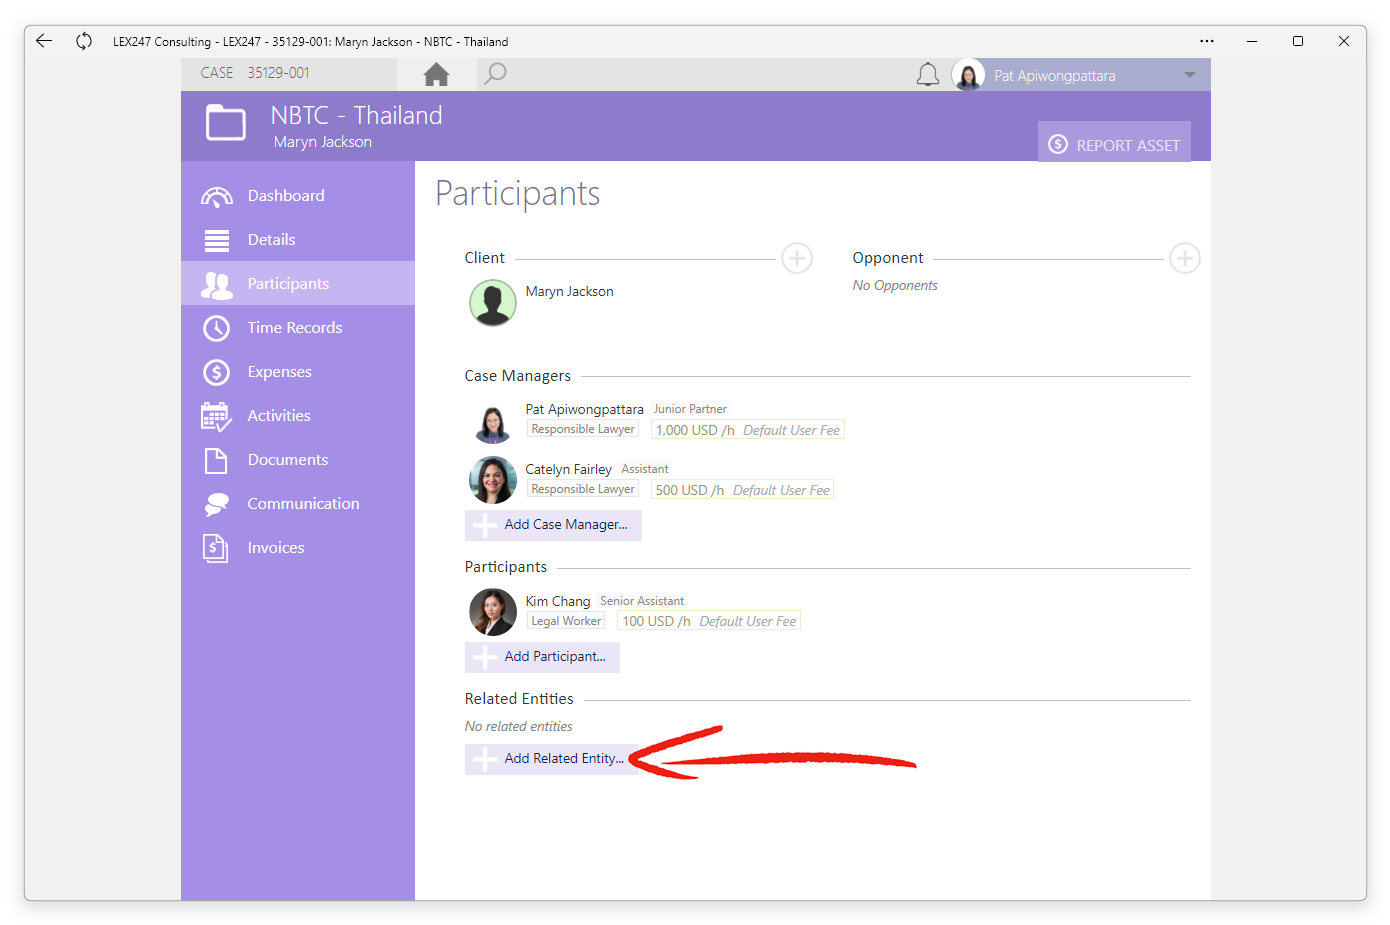1390x925 pixels.
Task: Open the Home icon
Action: coord(436,74)
